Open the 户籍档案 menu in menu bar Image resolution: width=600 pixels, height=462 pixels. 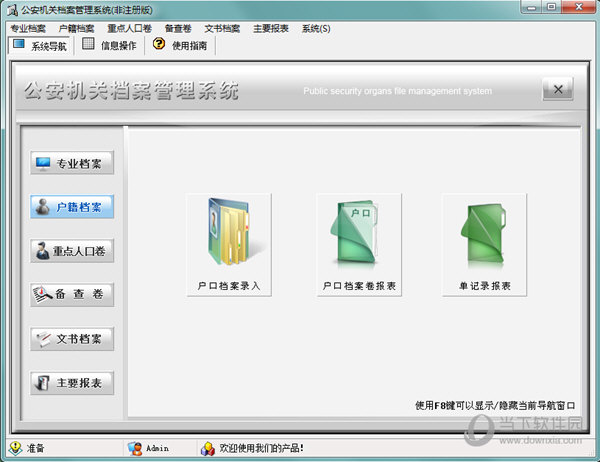[x=77, y=28]
